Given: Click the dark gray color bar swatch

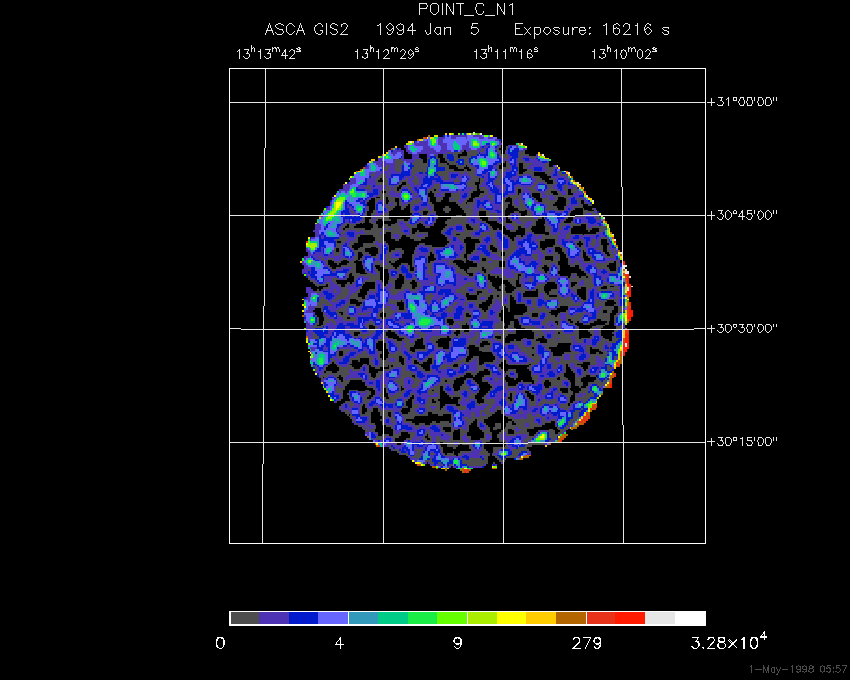Looking at the screenshot, I should pos(244,618).
